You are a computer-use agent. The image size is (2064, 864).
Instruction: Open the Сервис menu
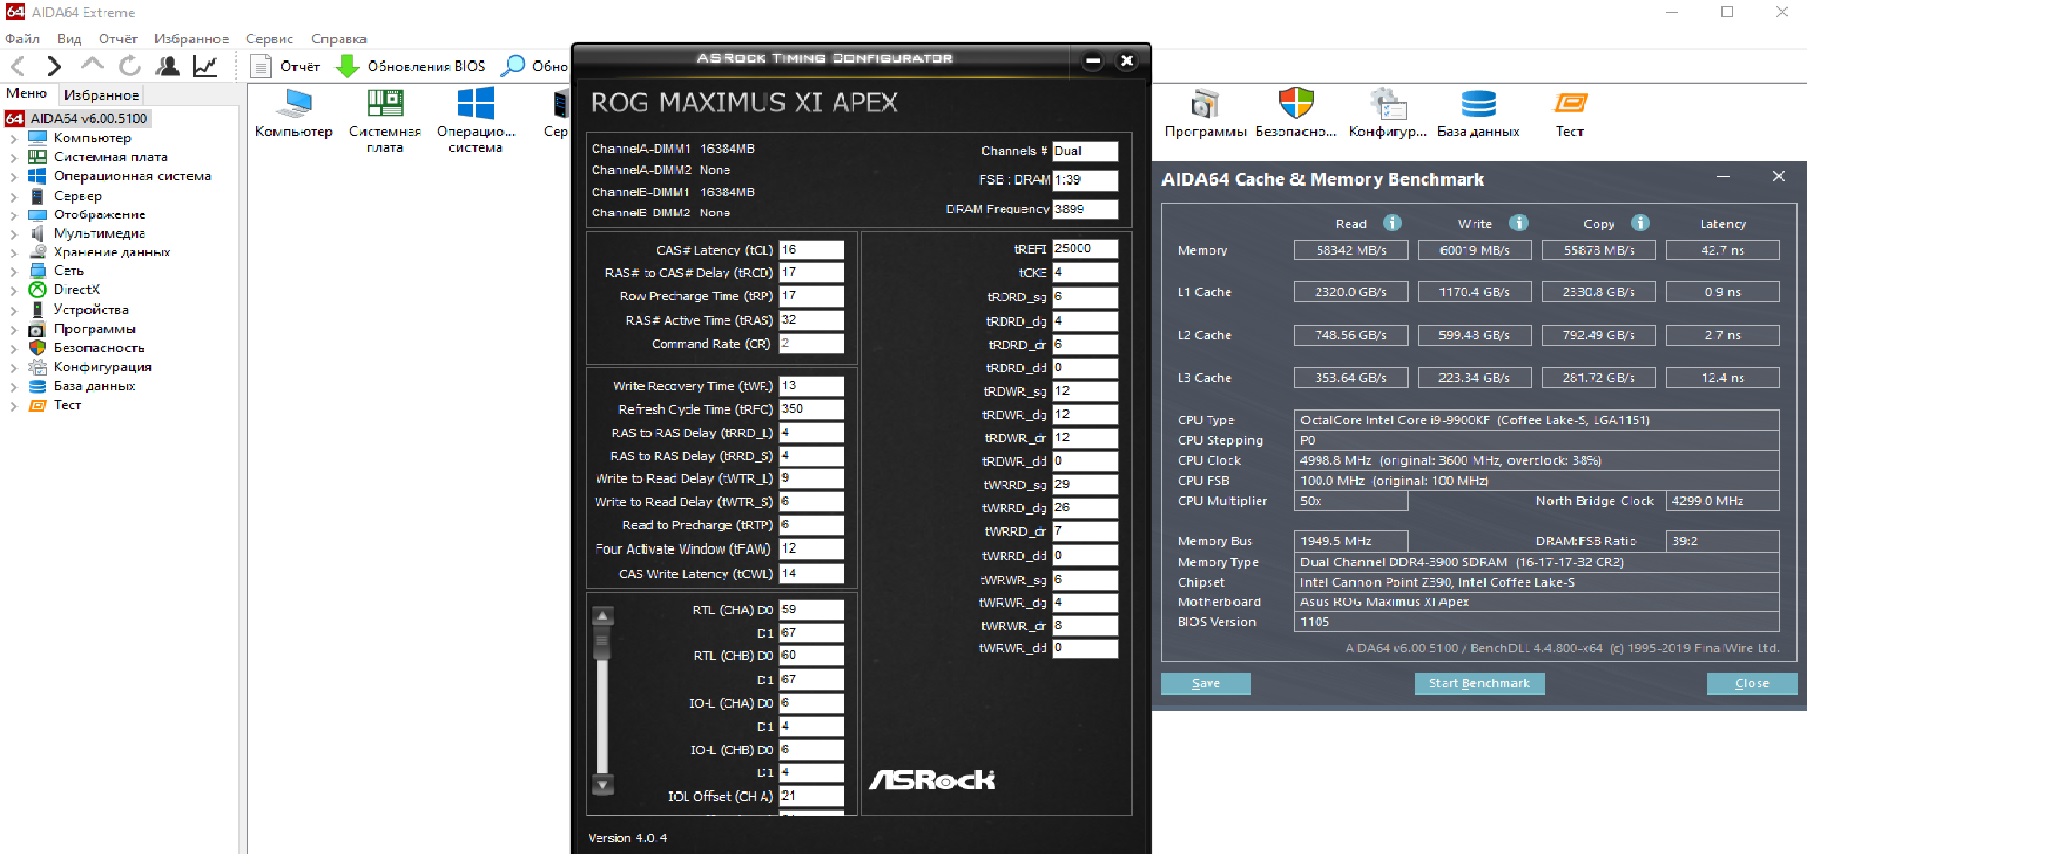point(269,39)
